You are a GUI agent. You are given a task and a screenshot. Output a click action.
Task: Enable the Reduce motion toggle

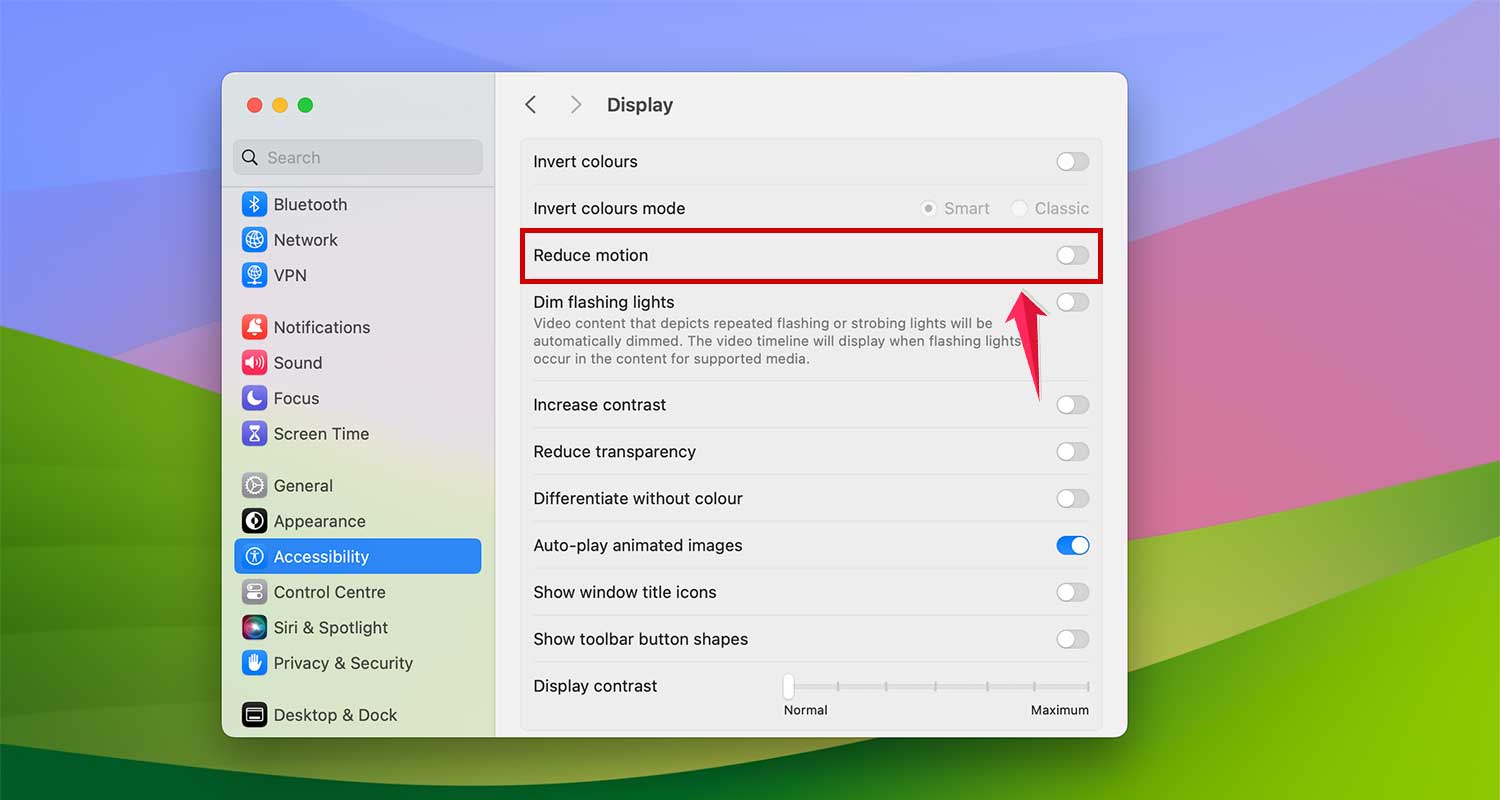point(1071,255)
